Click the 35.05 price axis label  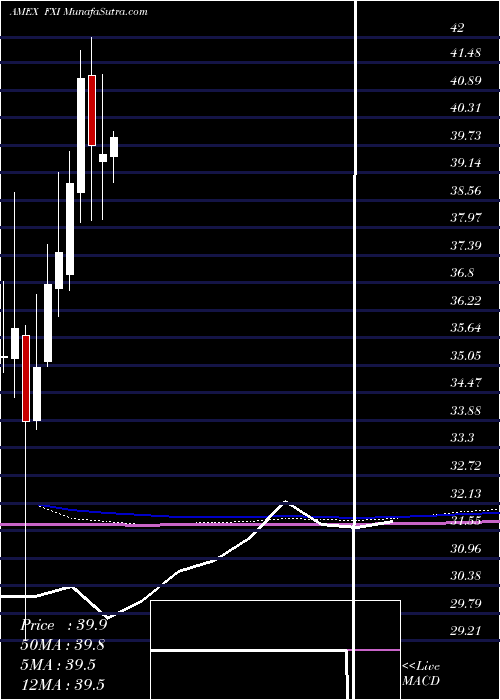click(x=465, y=355)
